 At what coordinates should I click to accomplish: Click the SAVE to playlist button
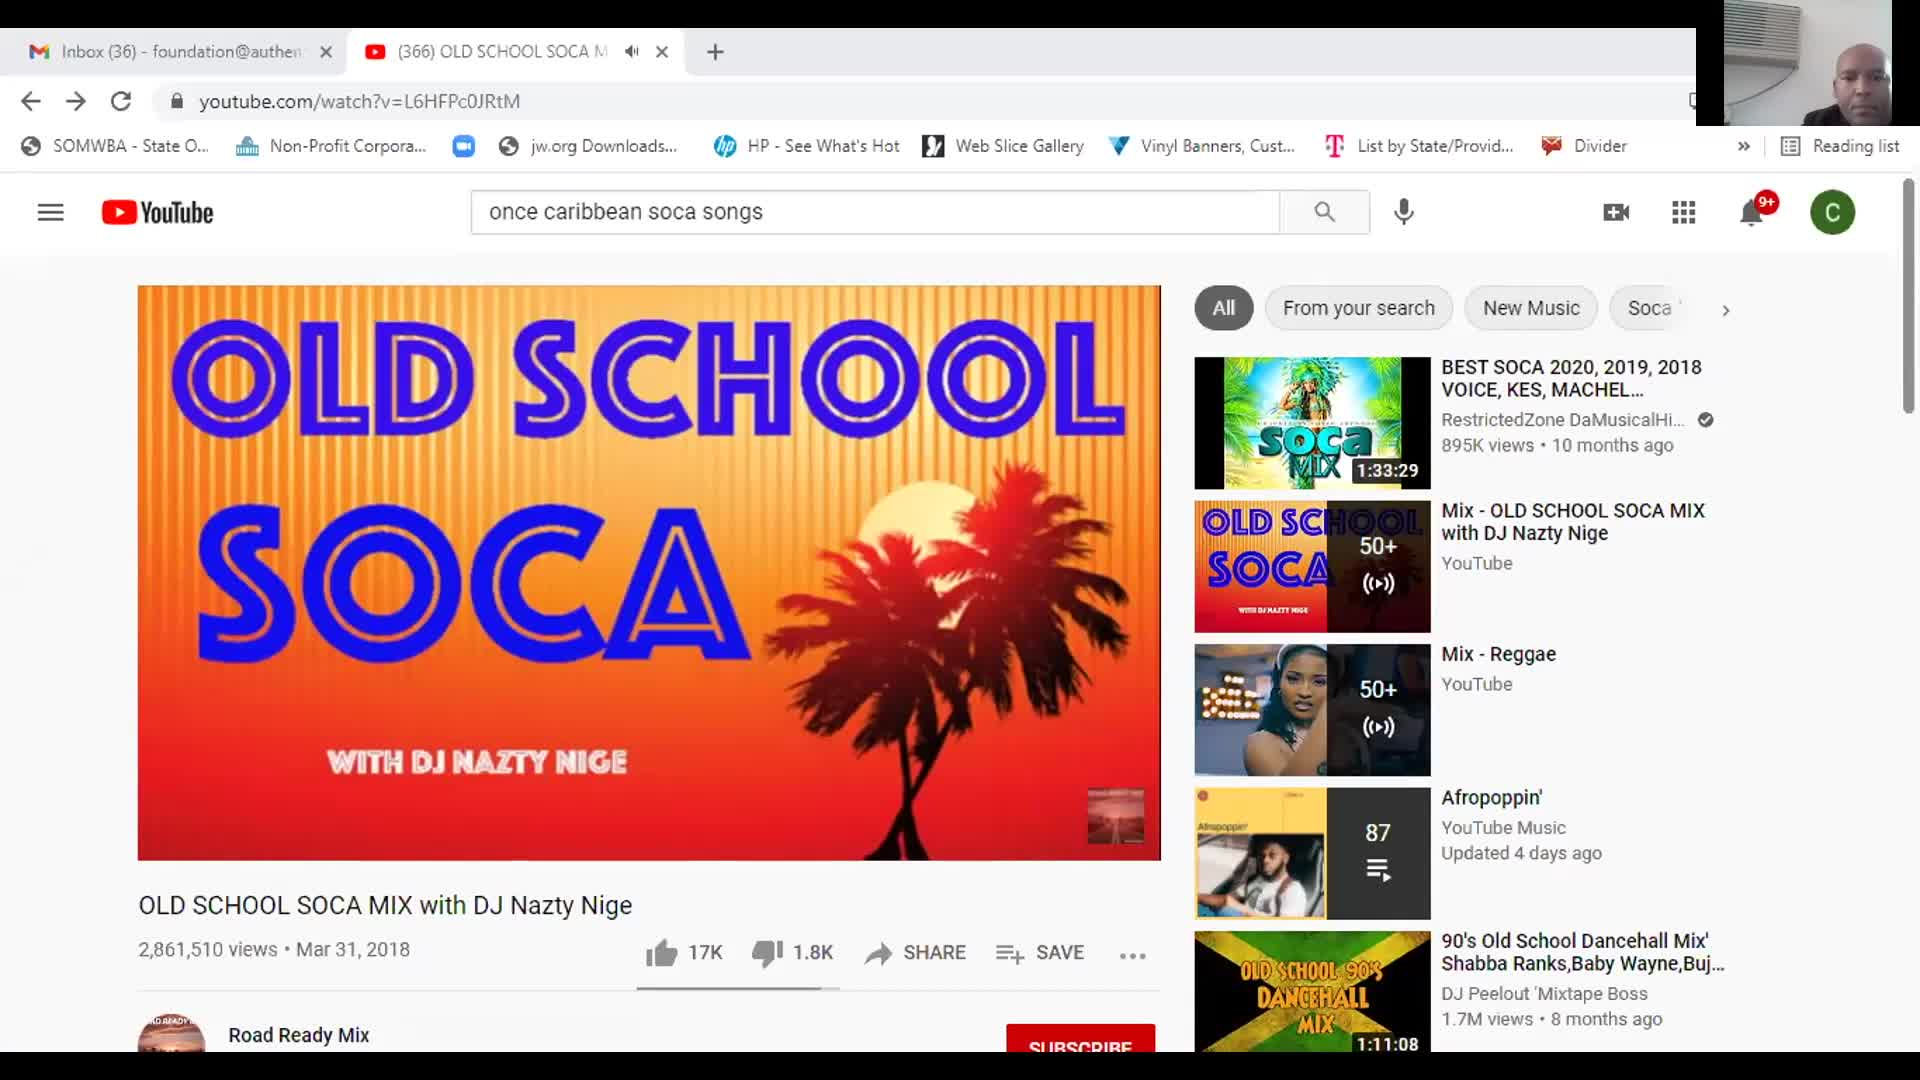[1040, 953]
